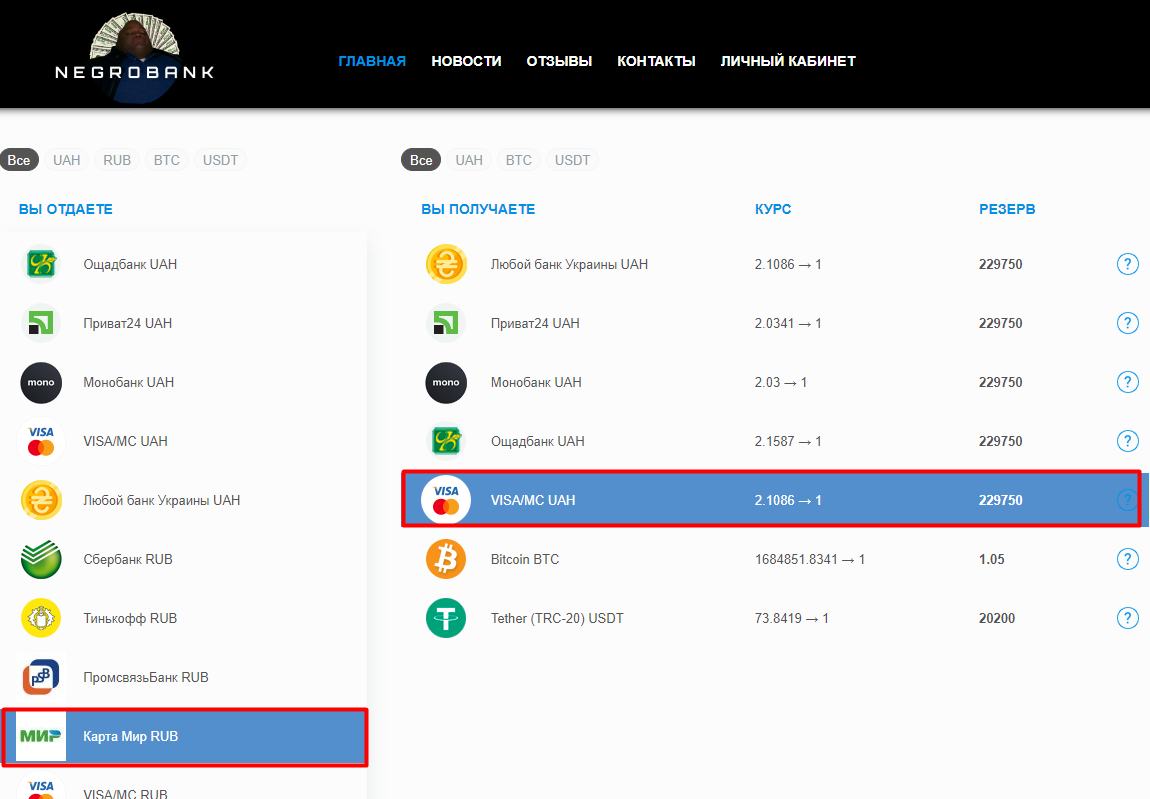Select the Bitcoin BTC icon
This screenshot has width=1150, height=799.
(x=446, y=559)
